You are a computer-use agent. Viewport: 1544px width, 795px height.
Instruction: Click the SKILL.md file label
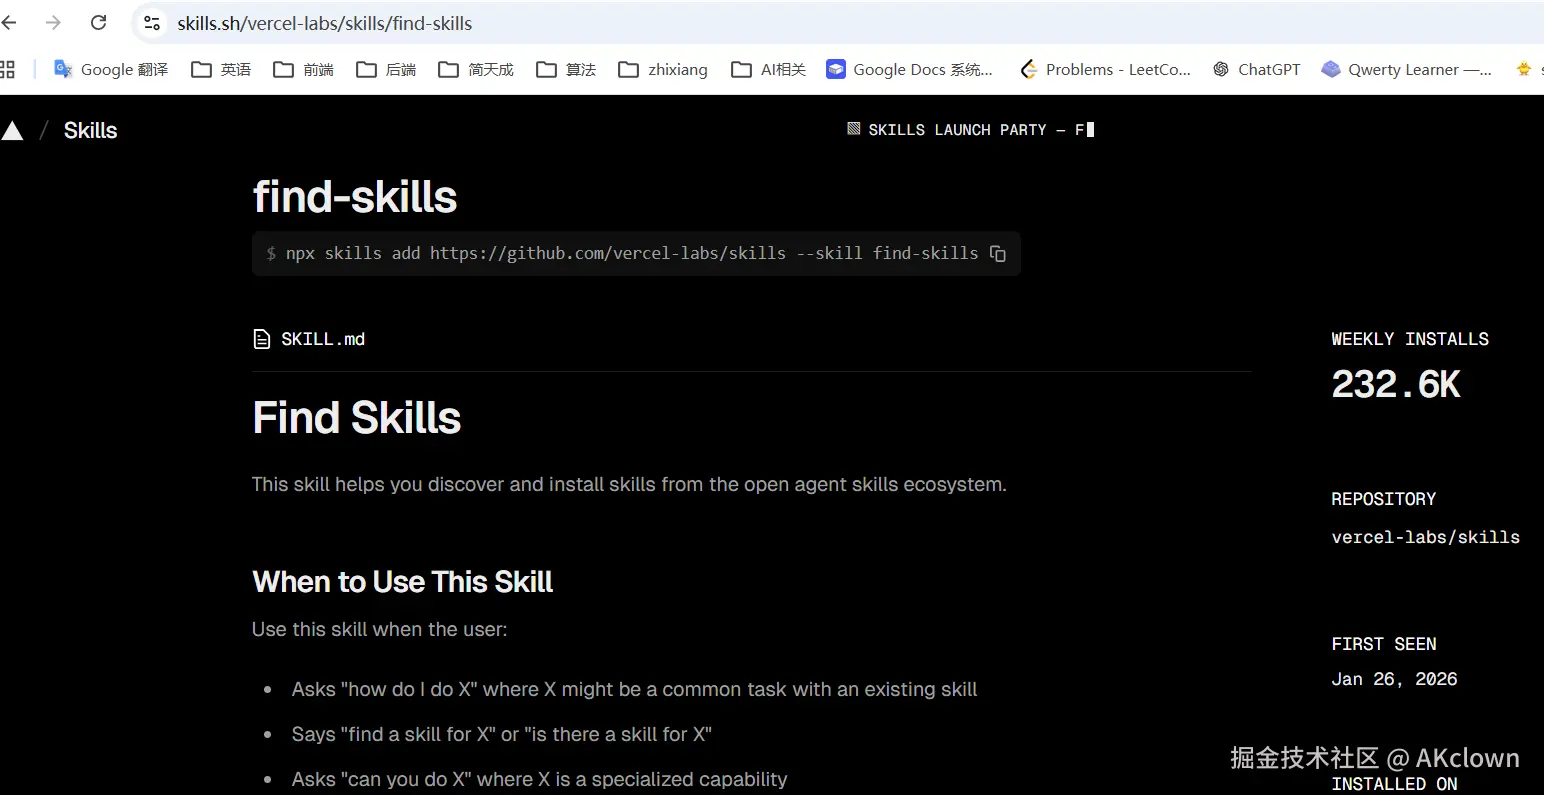click(323, 339)
